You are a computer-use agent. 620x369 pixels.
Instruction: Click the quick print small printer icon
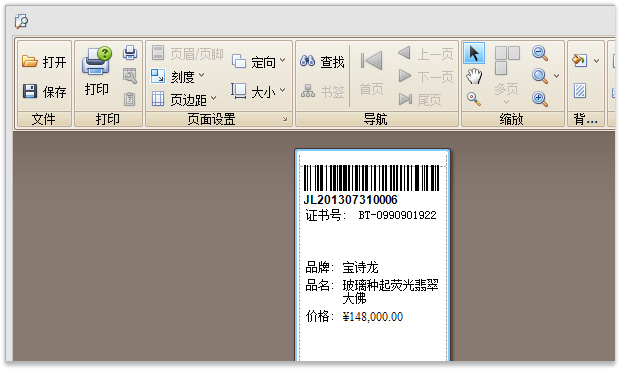pos(130,53)
